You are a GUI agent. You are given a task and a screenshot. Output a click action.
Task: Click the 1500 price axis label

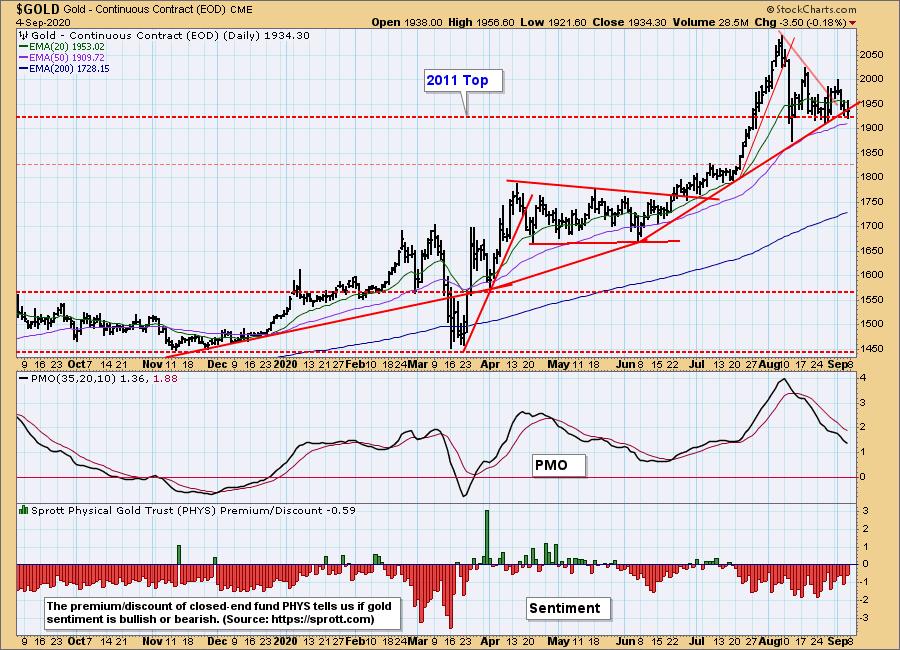pyautogui.click(x=872, y=323)
